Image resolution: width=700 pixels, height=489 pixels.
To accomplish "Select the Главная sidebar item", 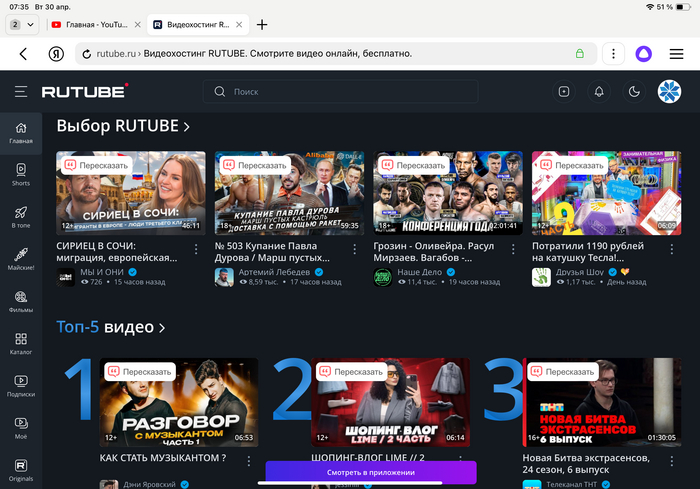I will point(21,132).
